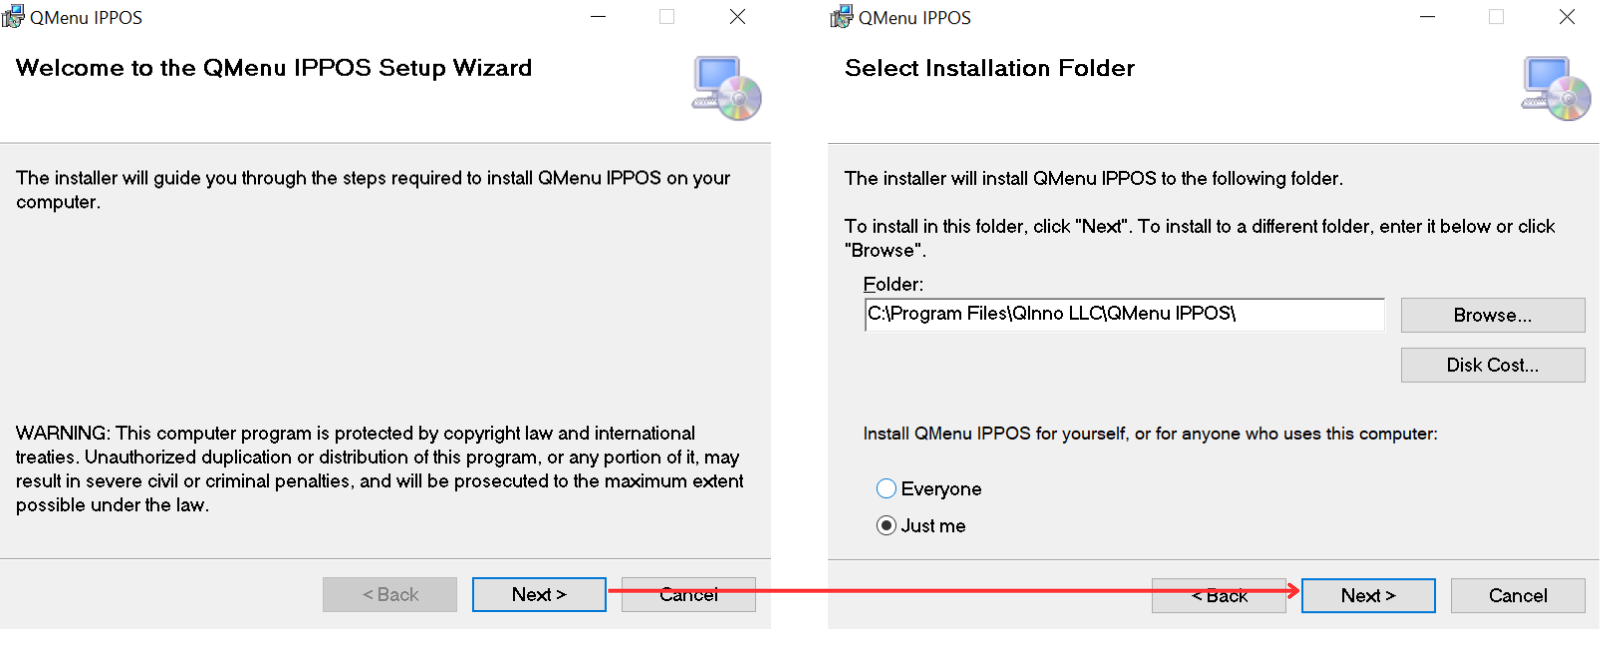This screenshot has height=660, width=1600.
Task: Cancel setup from the Welcome page
Action: pos(688,595)
